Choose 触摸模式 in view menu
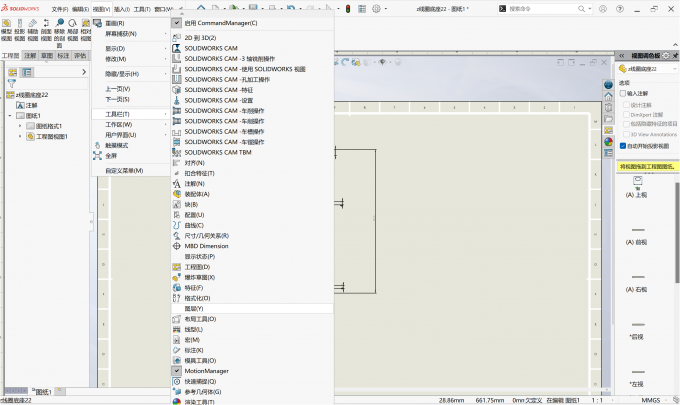The height and width of the screenshot is (405, 680). [x=131, y=145]
